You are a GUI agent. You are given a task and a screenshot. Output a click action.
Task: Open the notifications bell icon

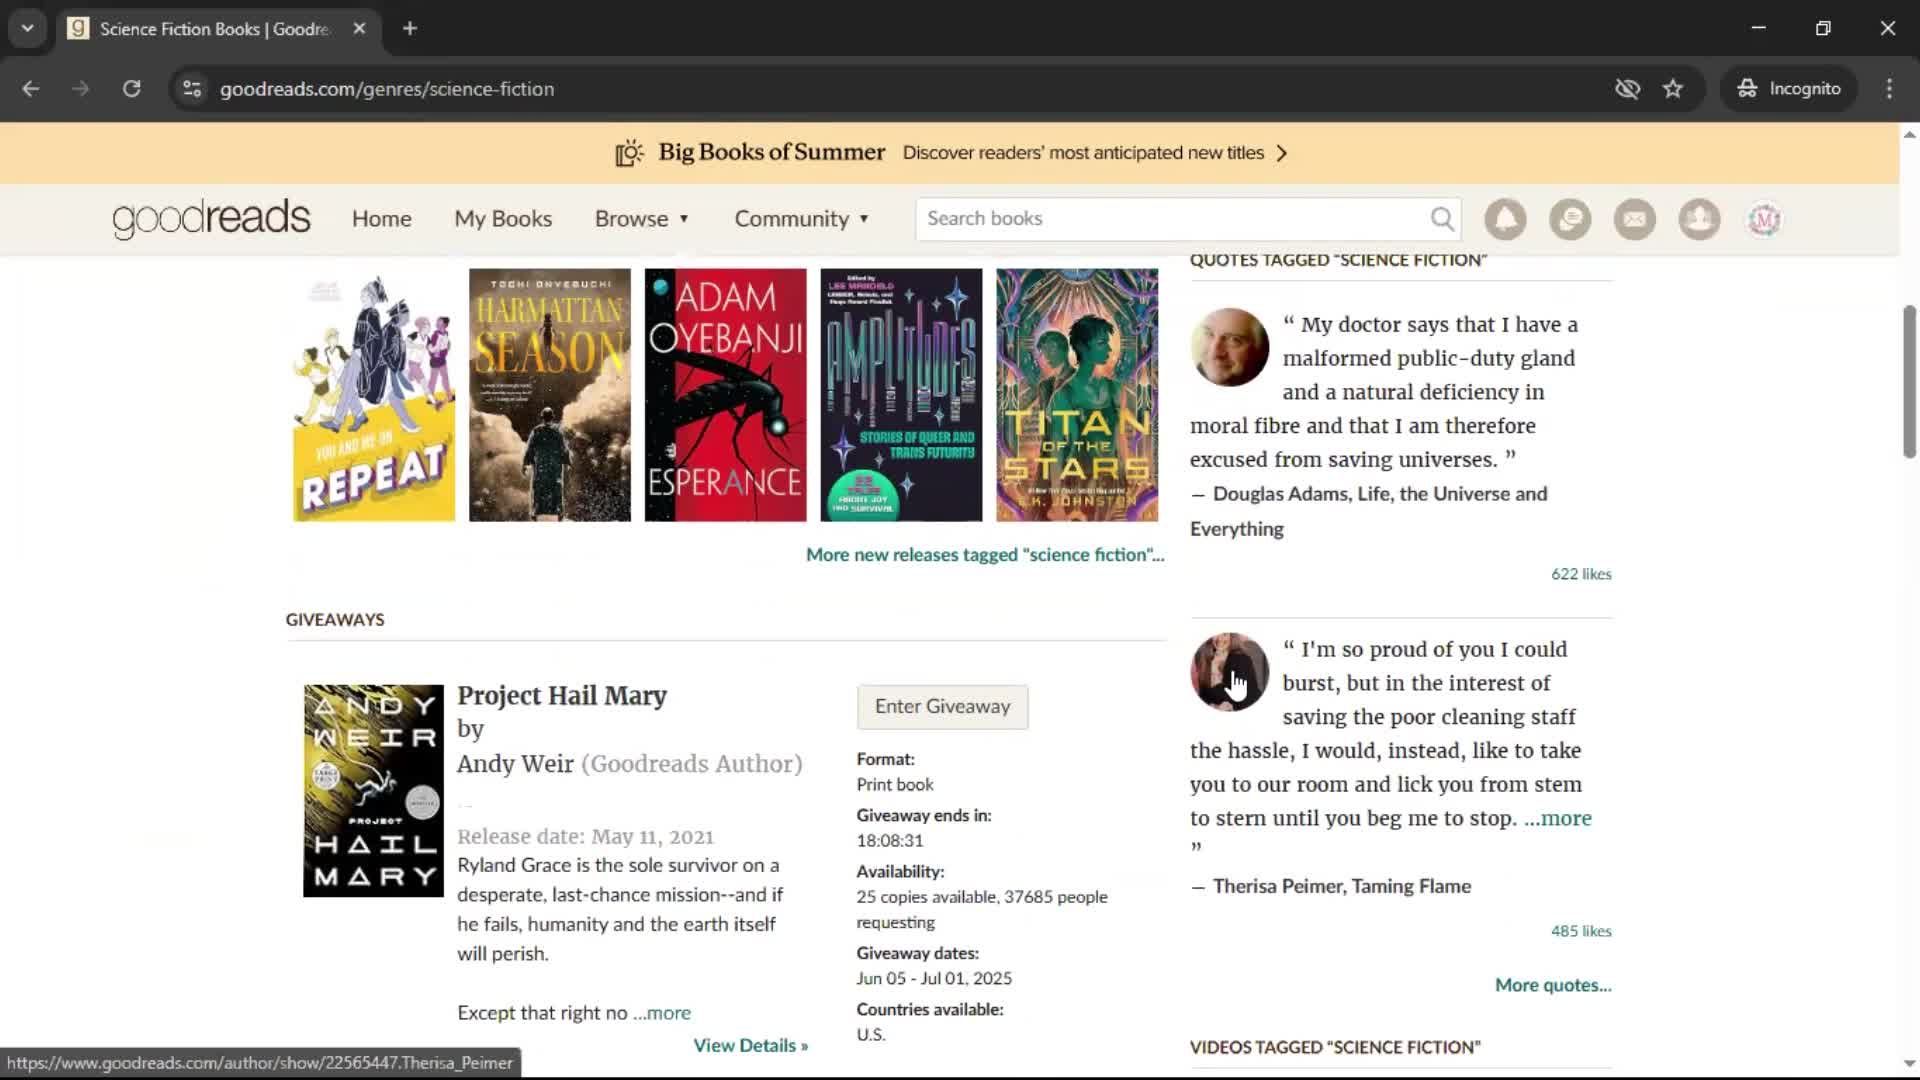[1505, 219]
